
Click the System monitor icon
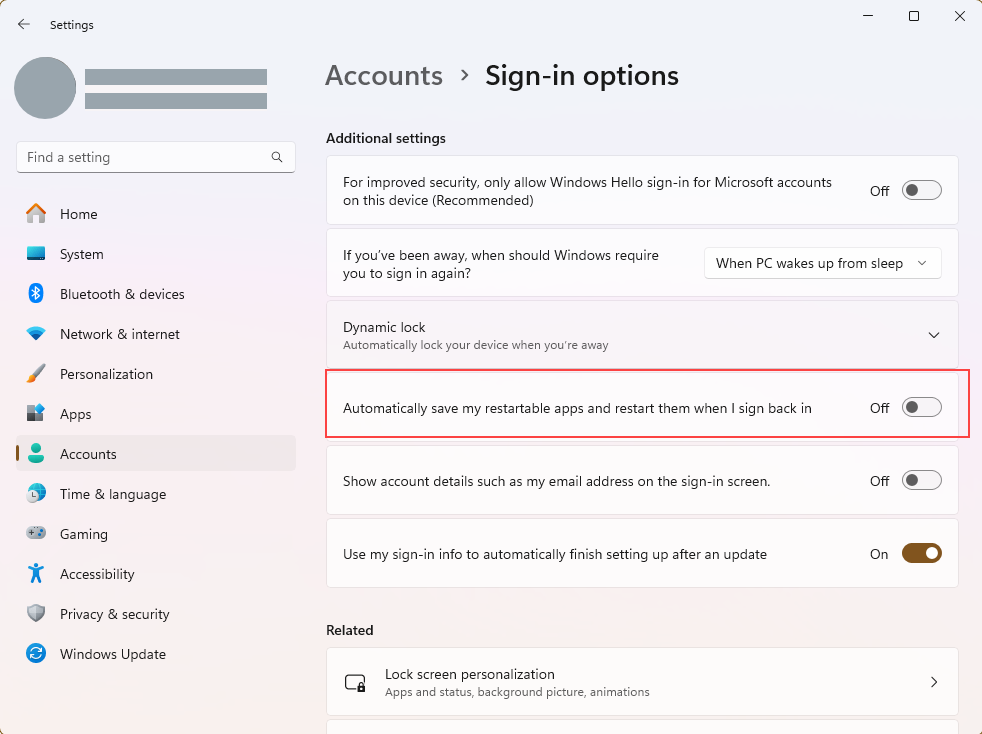[x=36, y=254]
